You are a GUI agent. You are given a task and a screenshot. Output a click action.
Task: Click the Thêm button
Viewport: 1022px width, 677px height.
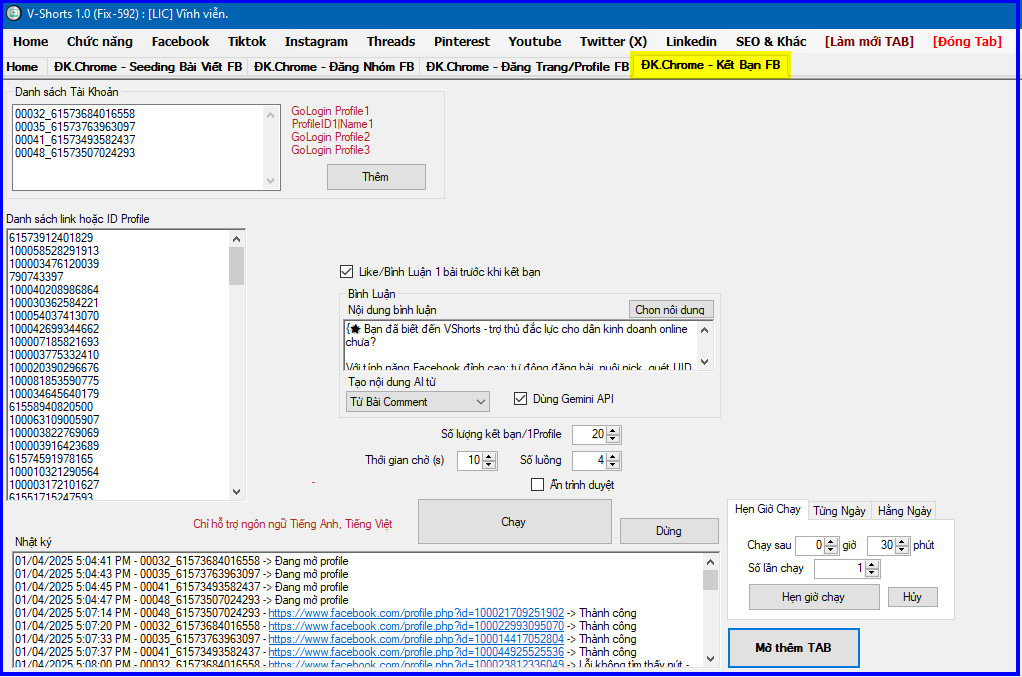coord(376,177)
